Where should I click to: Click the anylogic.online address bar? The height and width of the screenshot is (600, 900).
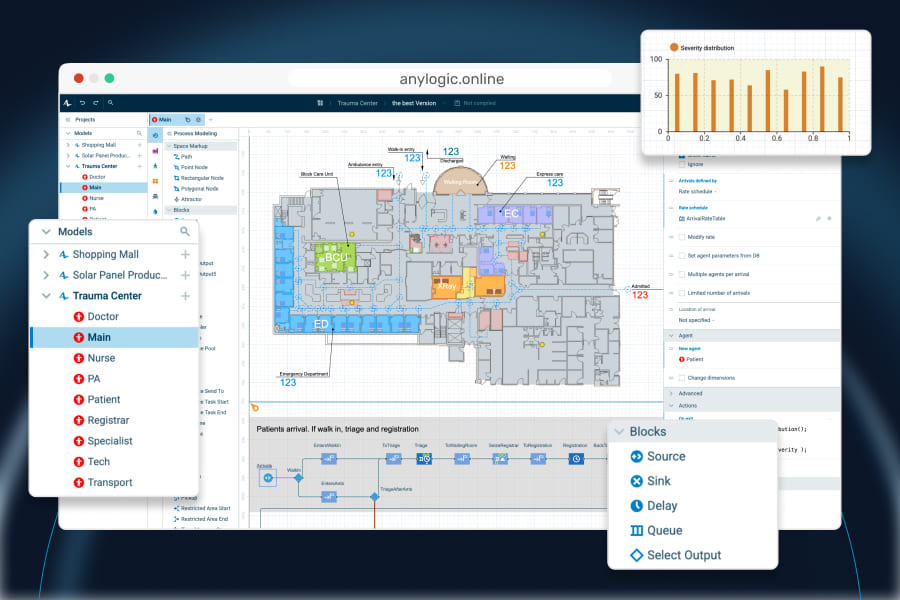(451, 79)
